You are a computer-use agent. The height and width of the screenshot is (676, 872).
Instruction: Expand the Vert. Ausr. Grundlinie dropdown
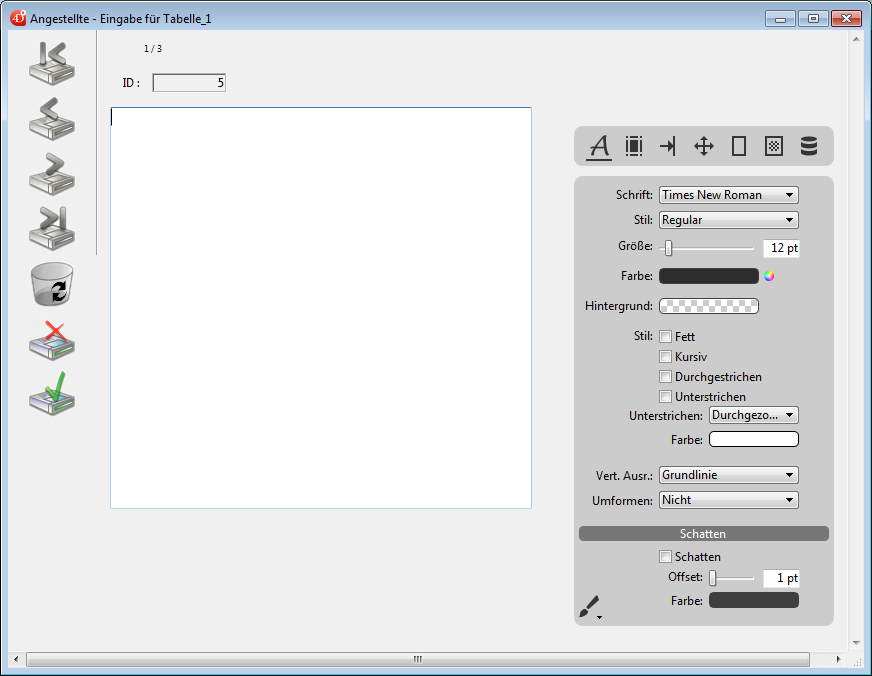(x=728, y=475)
